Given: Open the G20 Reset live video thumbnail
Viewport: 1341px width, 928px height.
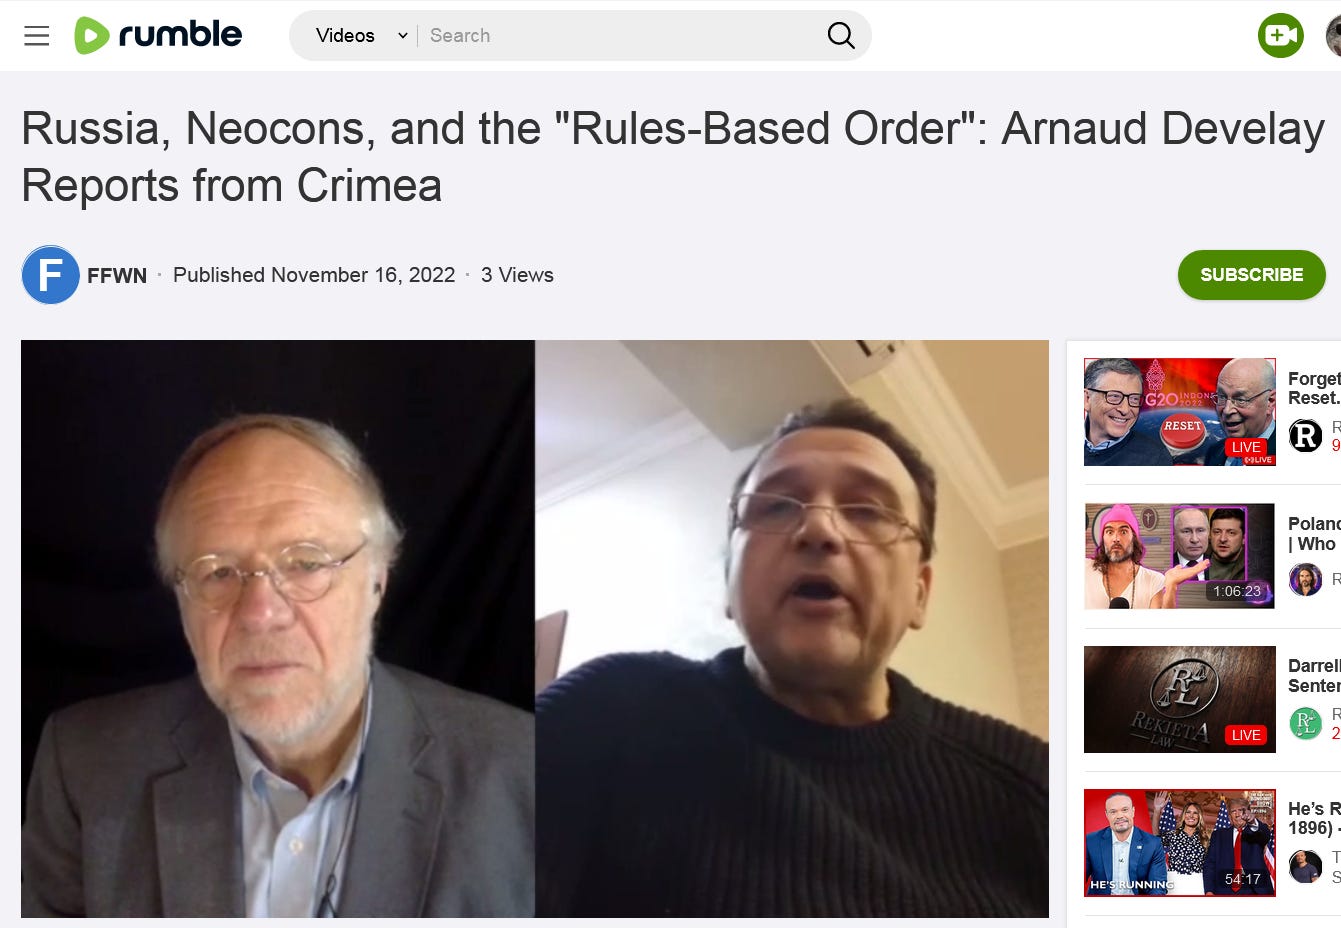Looking at the screenshot, I should click(x=1180, y=412).
